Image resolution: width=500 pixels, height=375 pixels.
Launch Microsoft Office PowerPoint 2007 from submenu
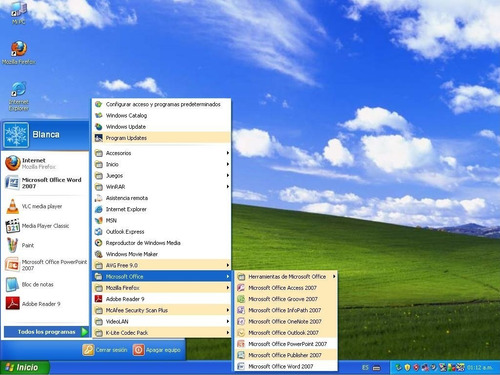286,344
